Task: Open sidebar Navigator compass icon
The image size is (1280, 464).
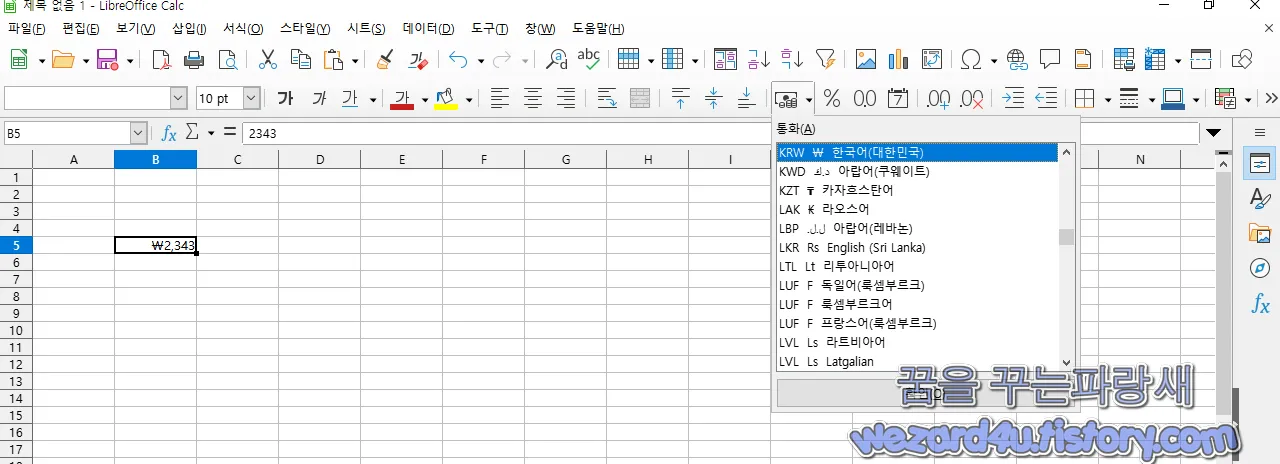Action: [x=1262, y=268]
